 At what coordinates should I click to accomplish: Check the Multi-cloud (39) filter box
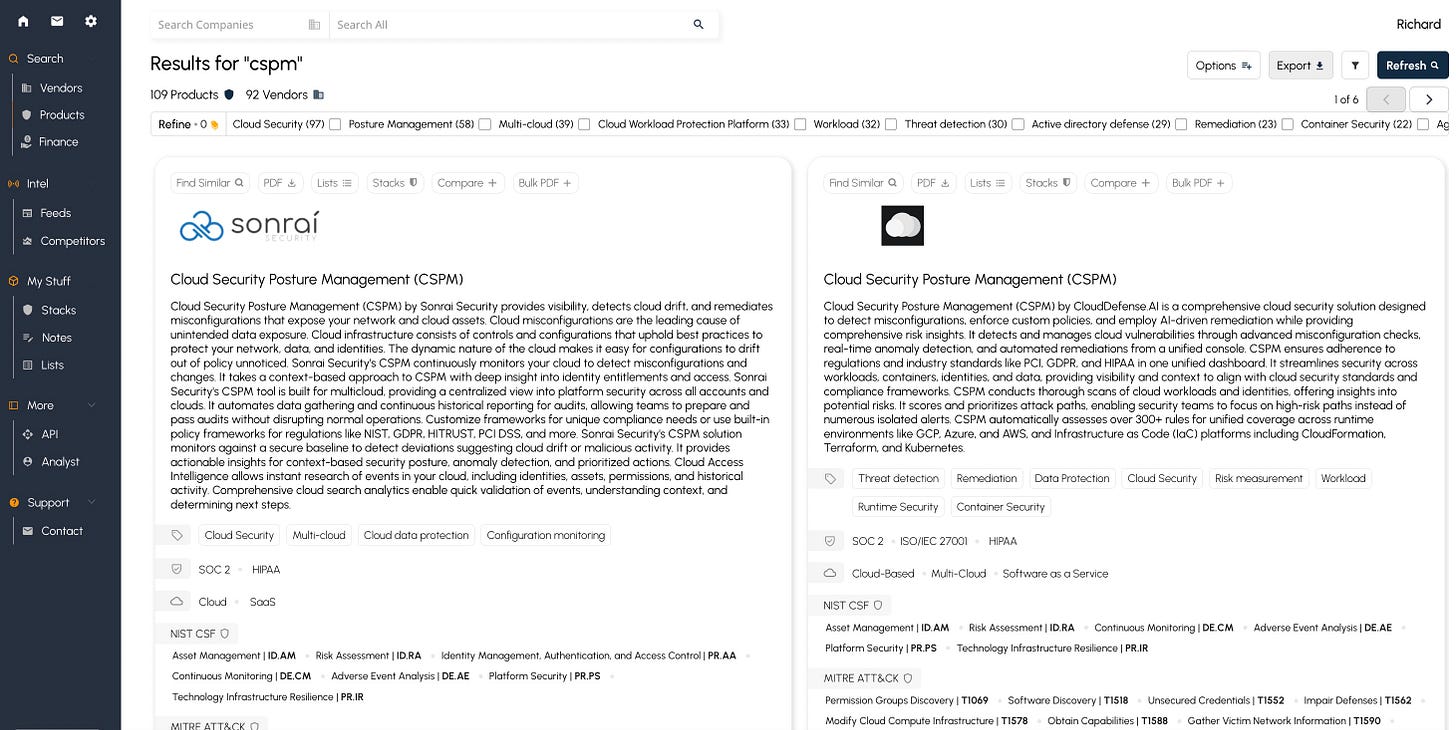point(584,125)
